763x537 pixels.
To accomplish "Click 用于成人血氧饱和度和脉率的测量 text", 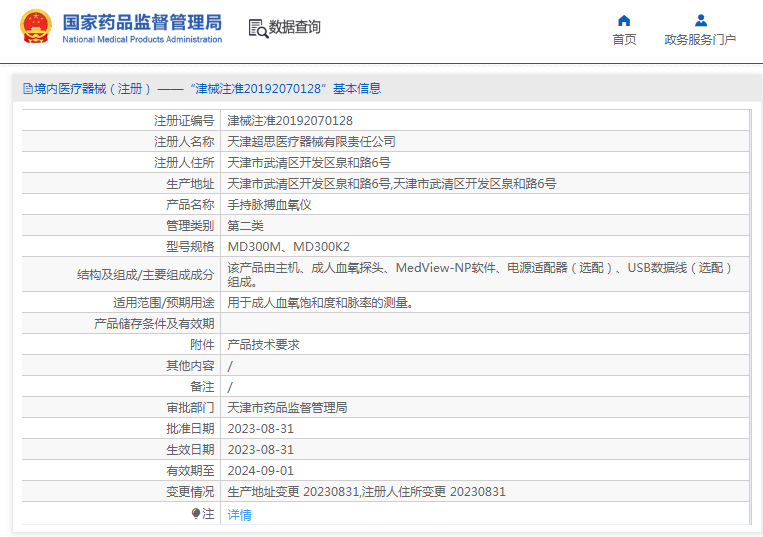I will point(320,303).
